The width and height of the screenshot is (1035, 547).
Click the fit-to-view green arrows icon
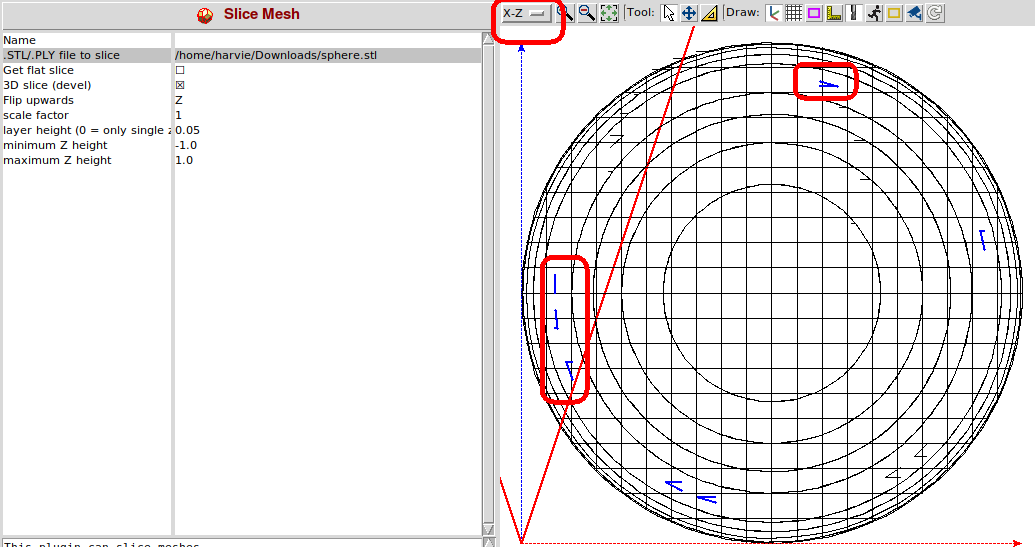[x=609, y=13]
